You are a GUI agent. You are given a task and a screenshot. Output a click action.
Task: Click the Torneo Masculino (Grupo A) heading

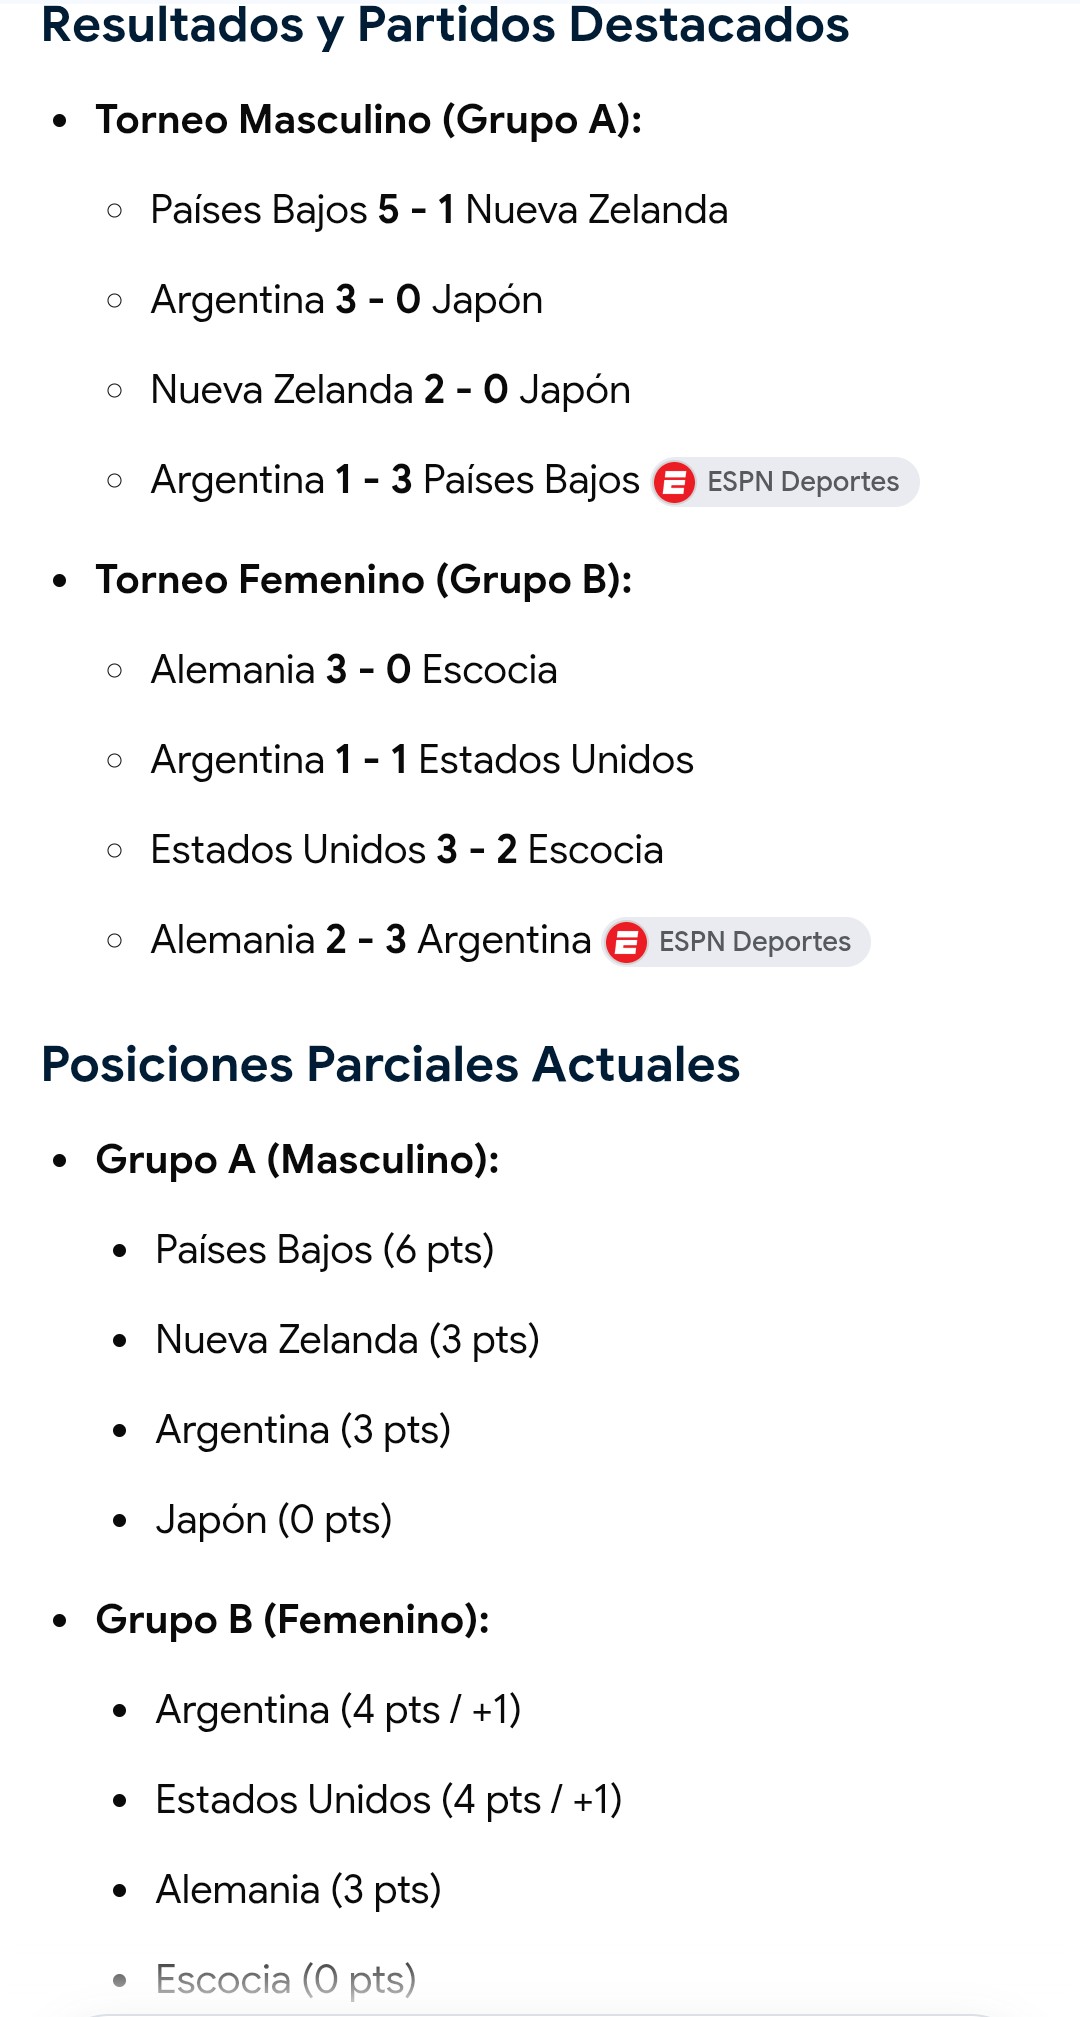369,121
